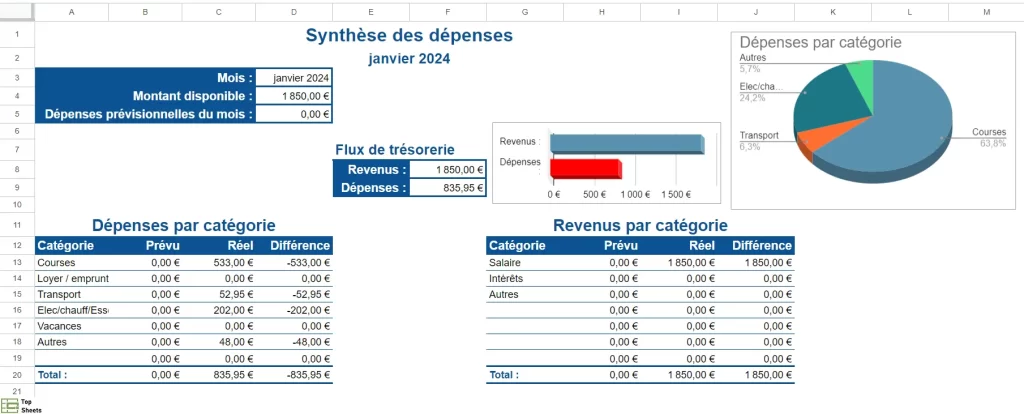Click the Top Sheets logo icon

pos(10,406)
